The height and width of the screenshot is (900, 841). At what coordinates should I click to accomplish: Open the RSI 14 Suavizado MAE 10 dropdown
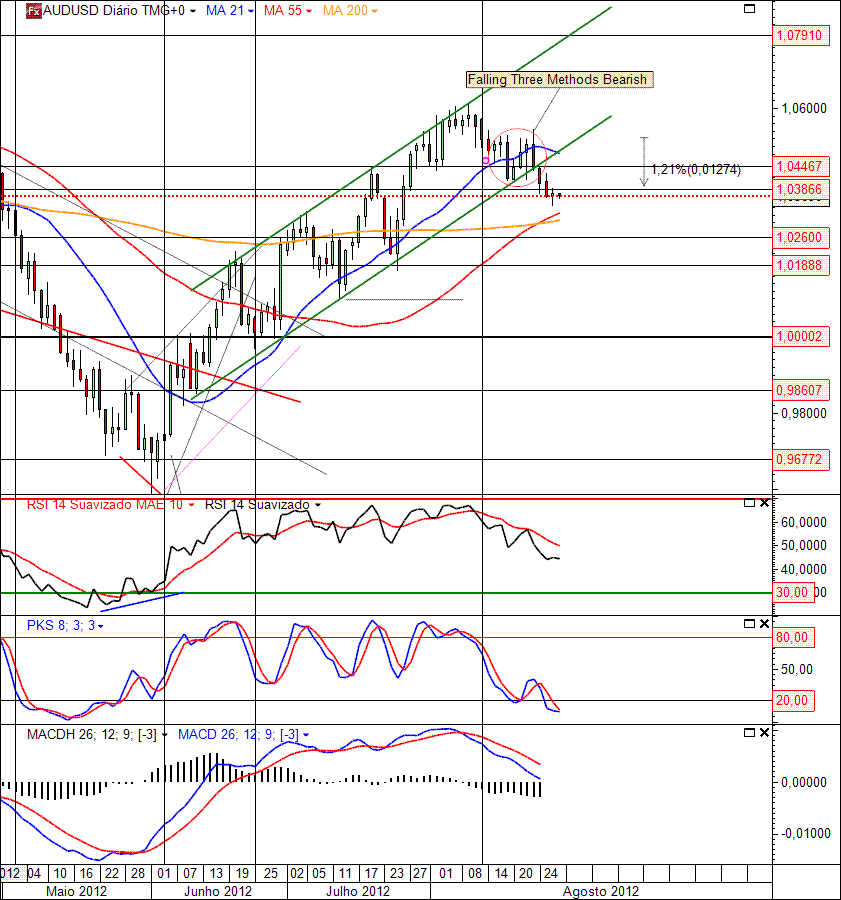pyautogui.click(x=192, y=505)
